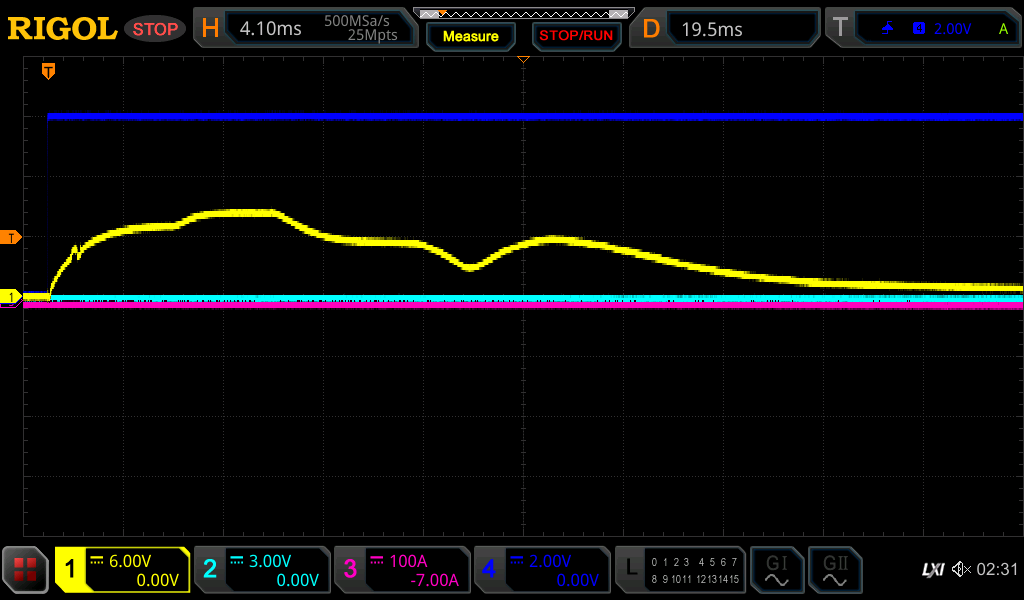Click the LXI network status icon
The image size is (1024, 600).
click(x=932, y=569)
